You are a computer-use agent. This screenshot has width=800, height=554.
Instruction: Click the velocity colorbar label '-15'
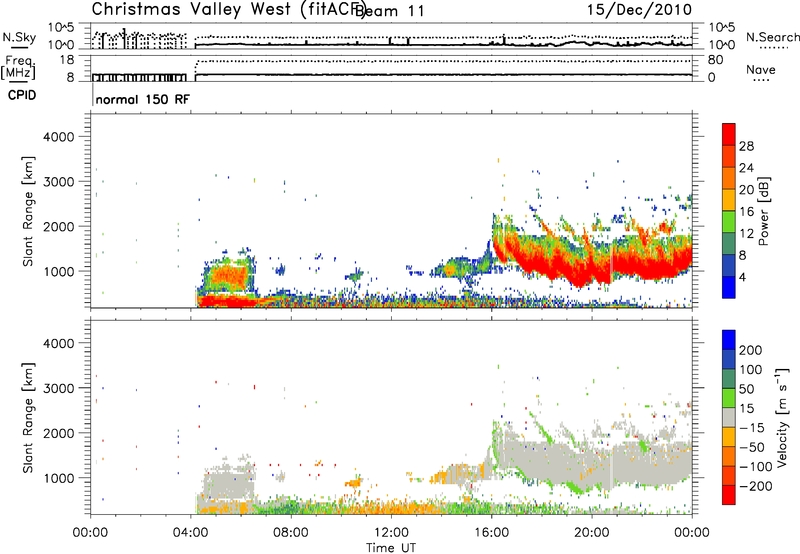click(x=752, y=428)
